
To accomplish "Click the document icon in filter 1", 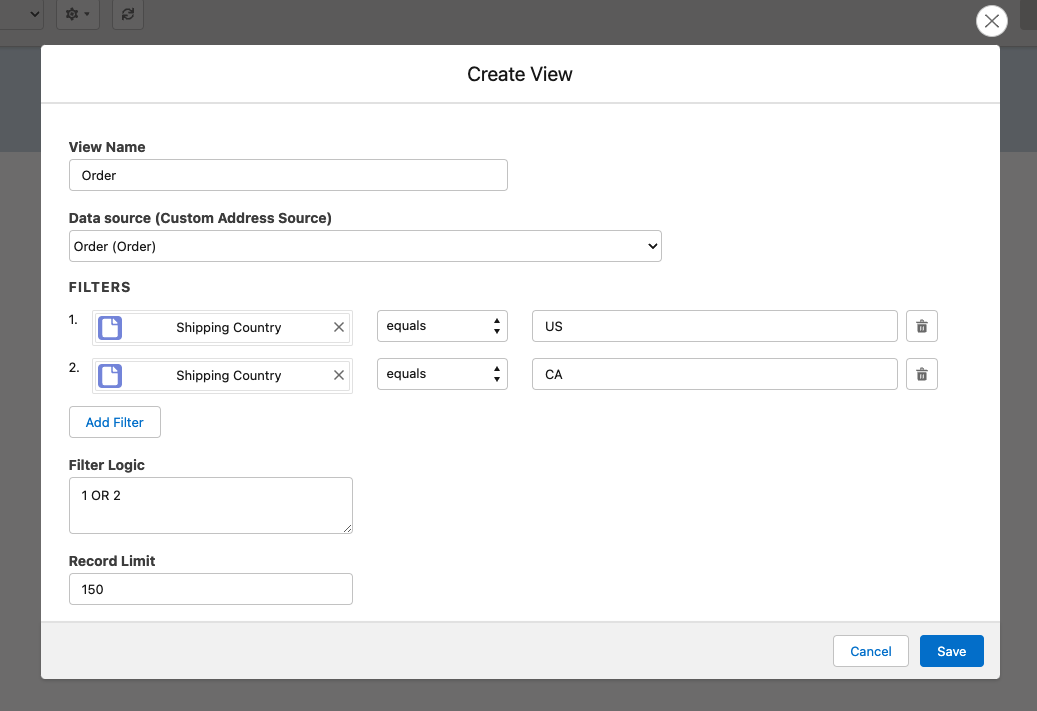I will [x=110, y=327].
